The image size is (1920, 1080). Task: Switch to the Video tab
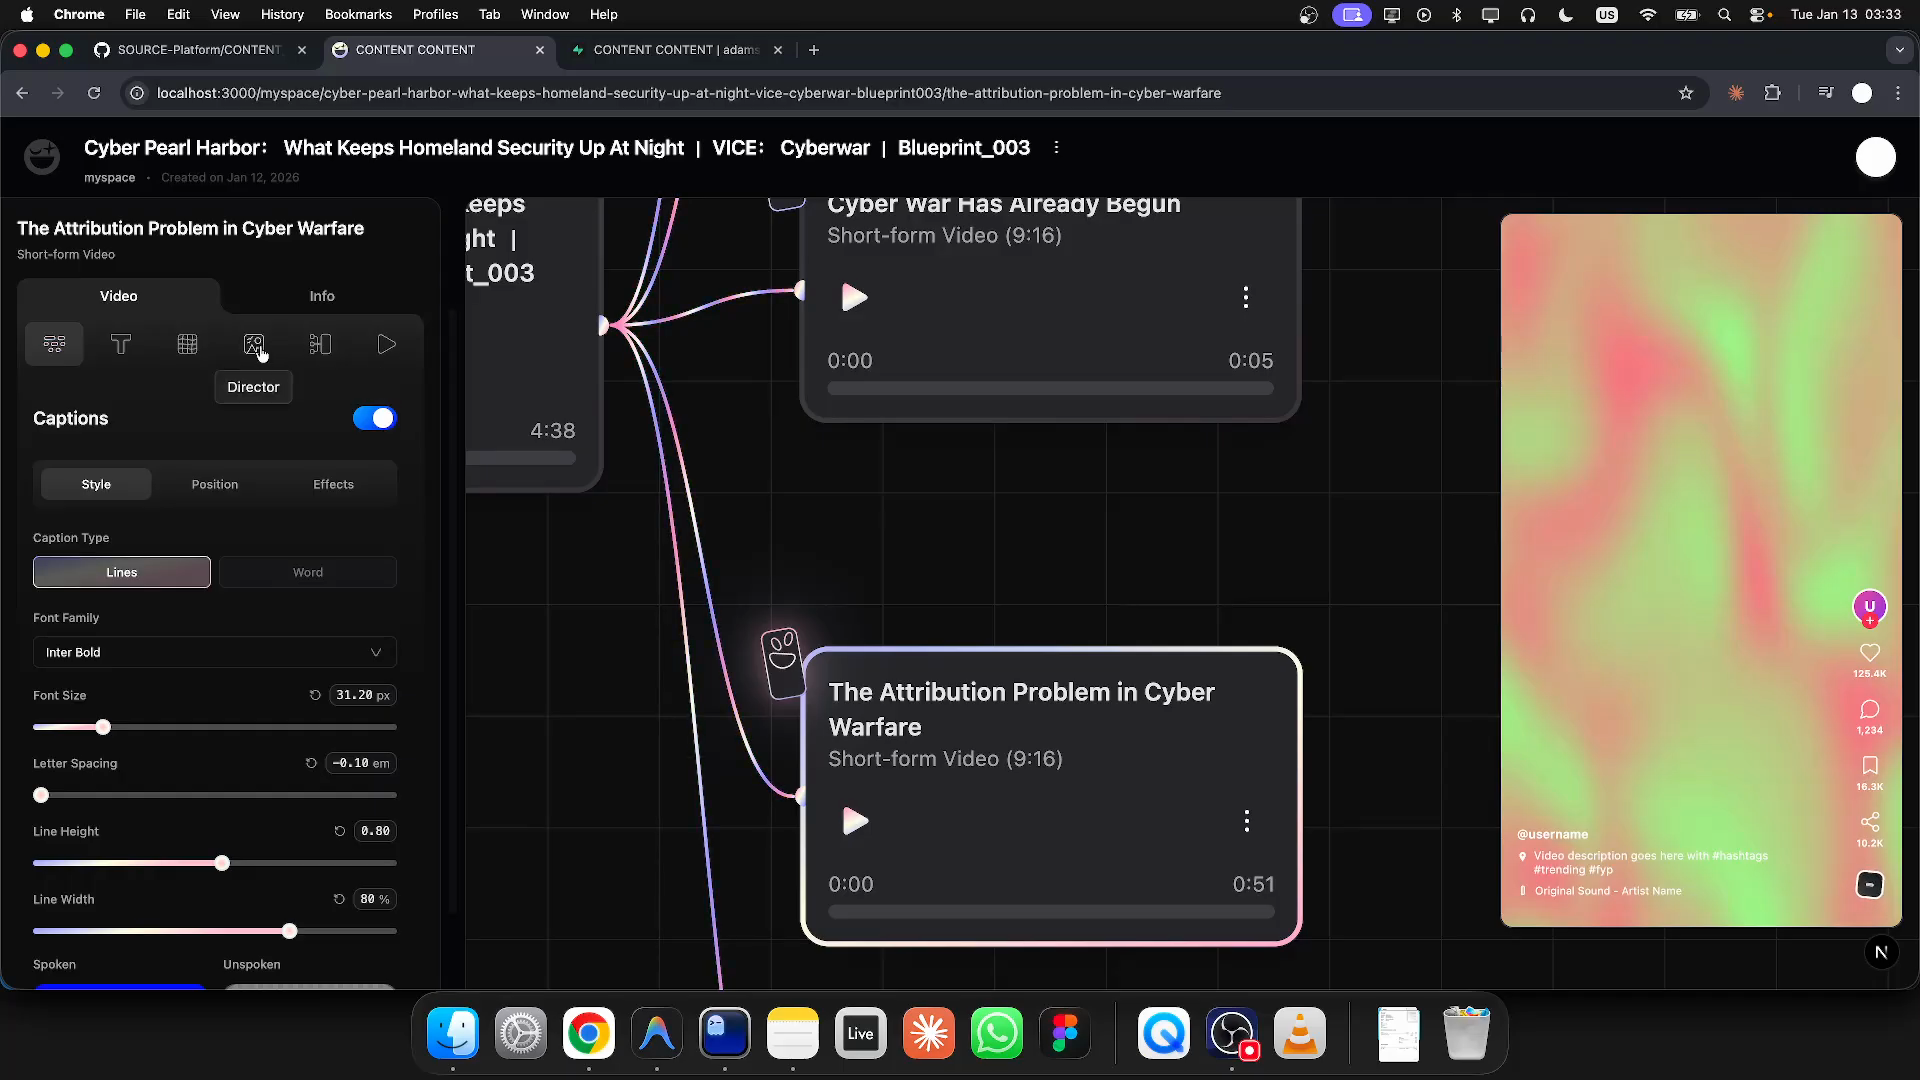pos(119,296)
